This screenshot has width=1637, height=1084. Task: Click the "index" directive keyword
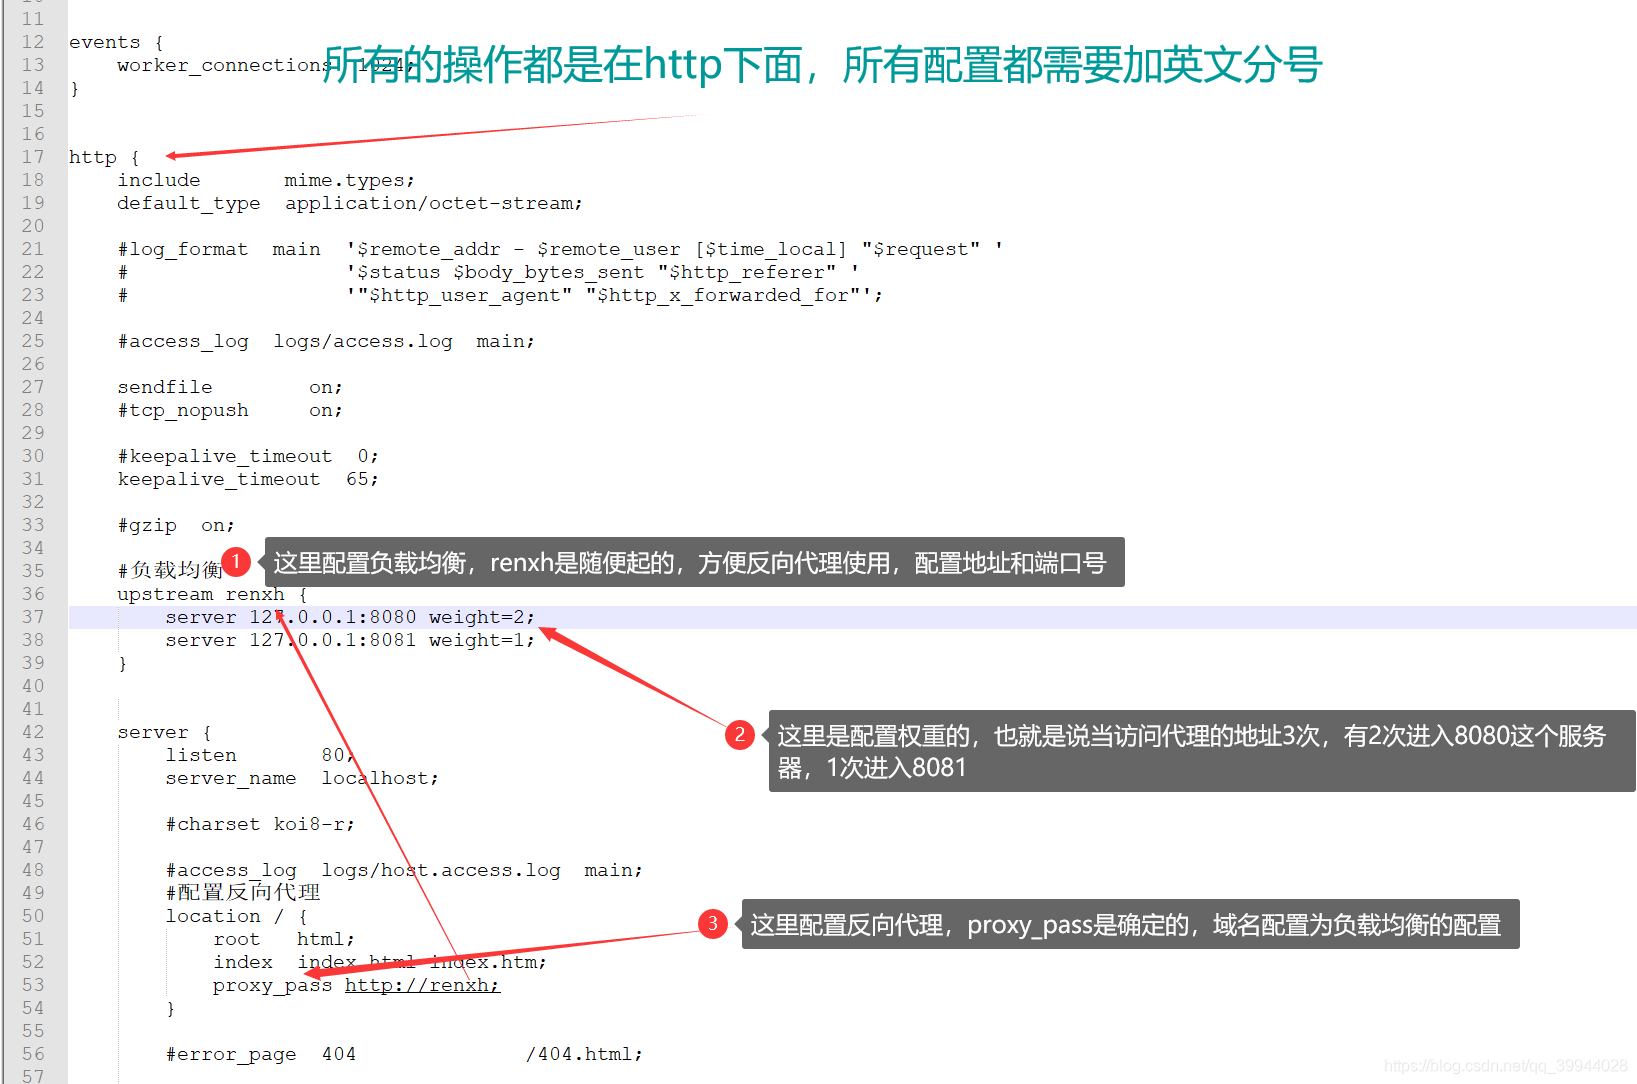click(243, 962)
